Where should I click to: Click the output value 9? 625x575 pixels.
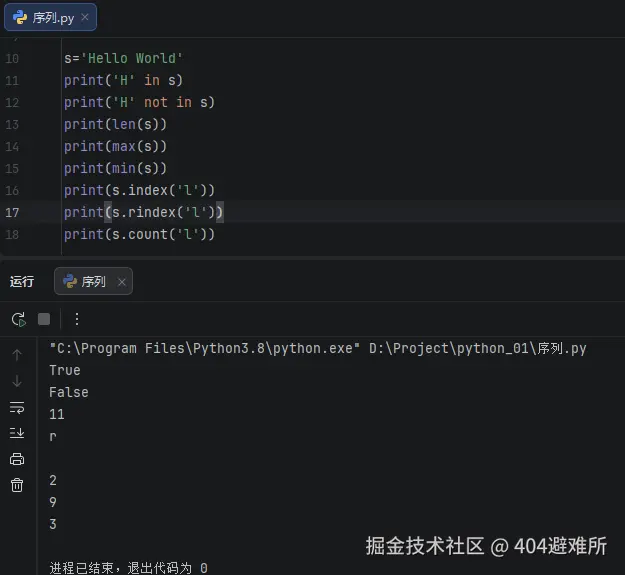coord(53,502)
